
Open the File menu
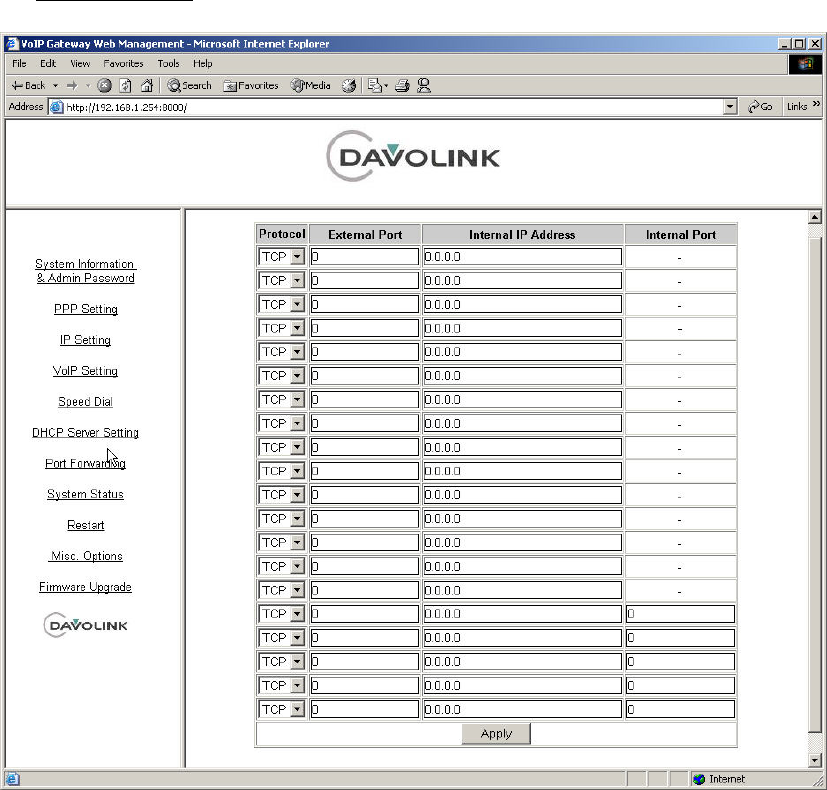pyautogui.click(x=20, y=64)
